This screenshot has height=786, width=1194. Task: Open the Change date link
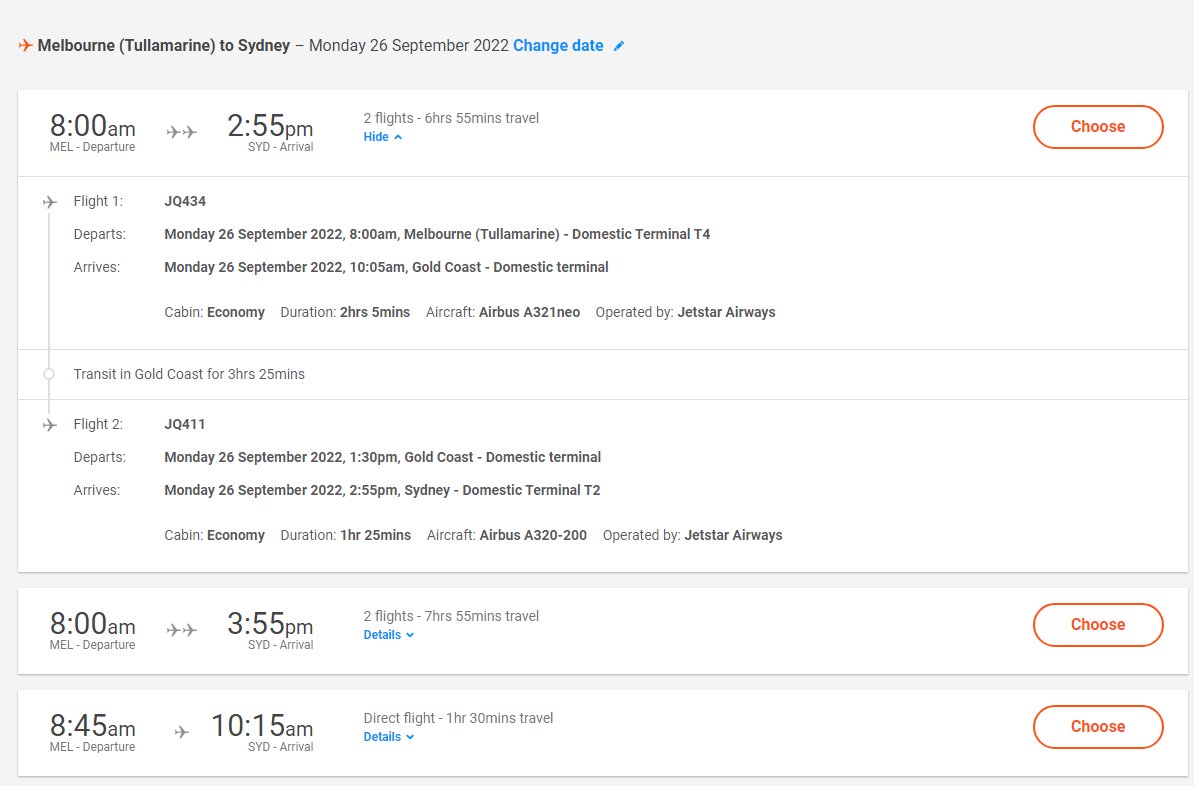click(x=558, y=46)
